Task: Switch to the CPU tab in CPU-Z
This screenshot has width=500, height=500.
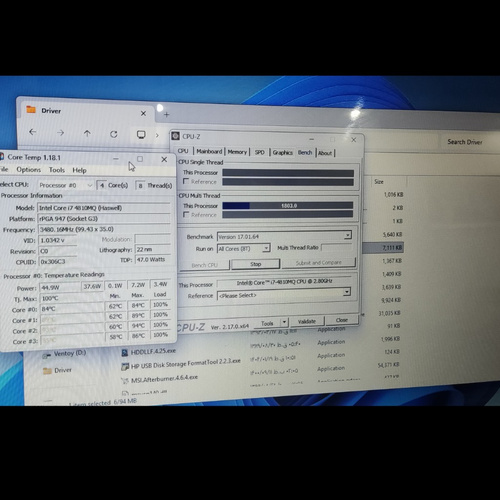Action: coord(183,151)
